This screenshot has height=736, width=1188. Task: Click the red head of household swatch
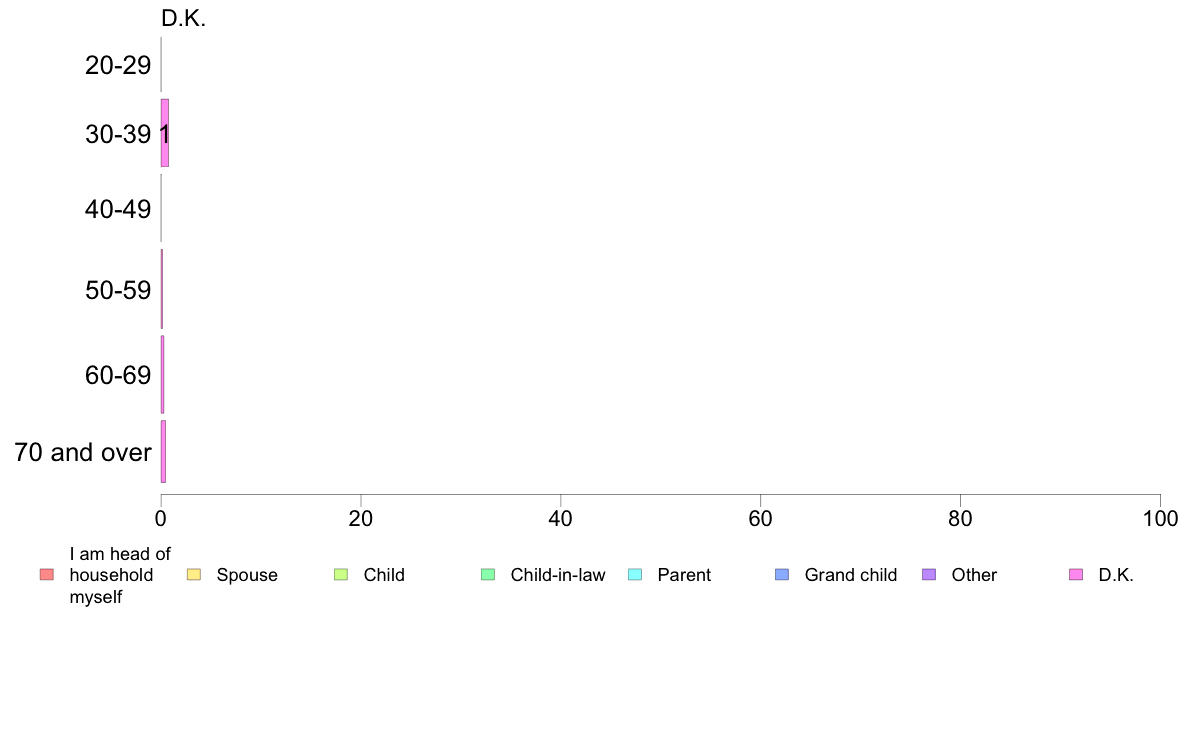[x=47, y=575]
